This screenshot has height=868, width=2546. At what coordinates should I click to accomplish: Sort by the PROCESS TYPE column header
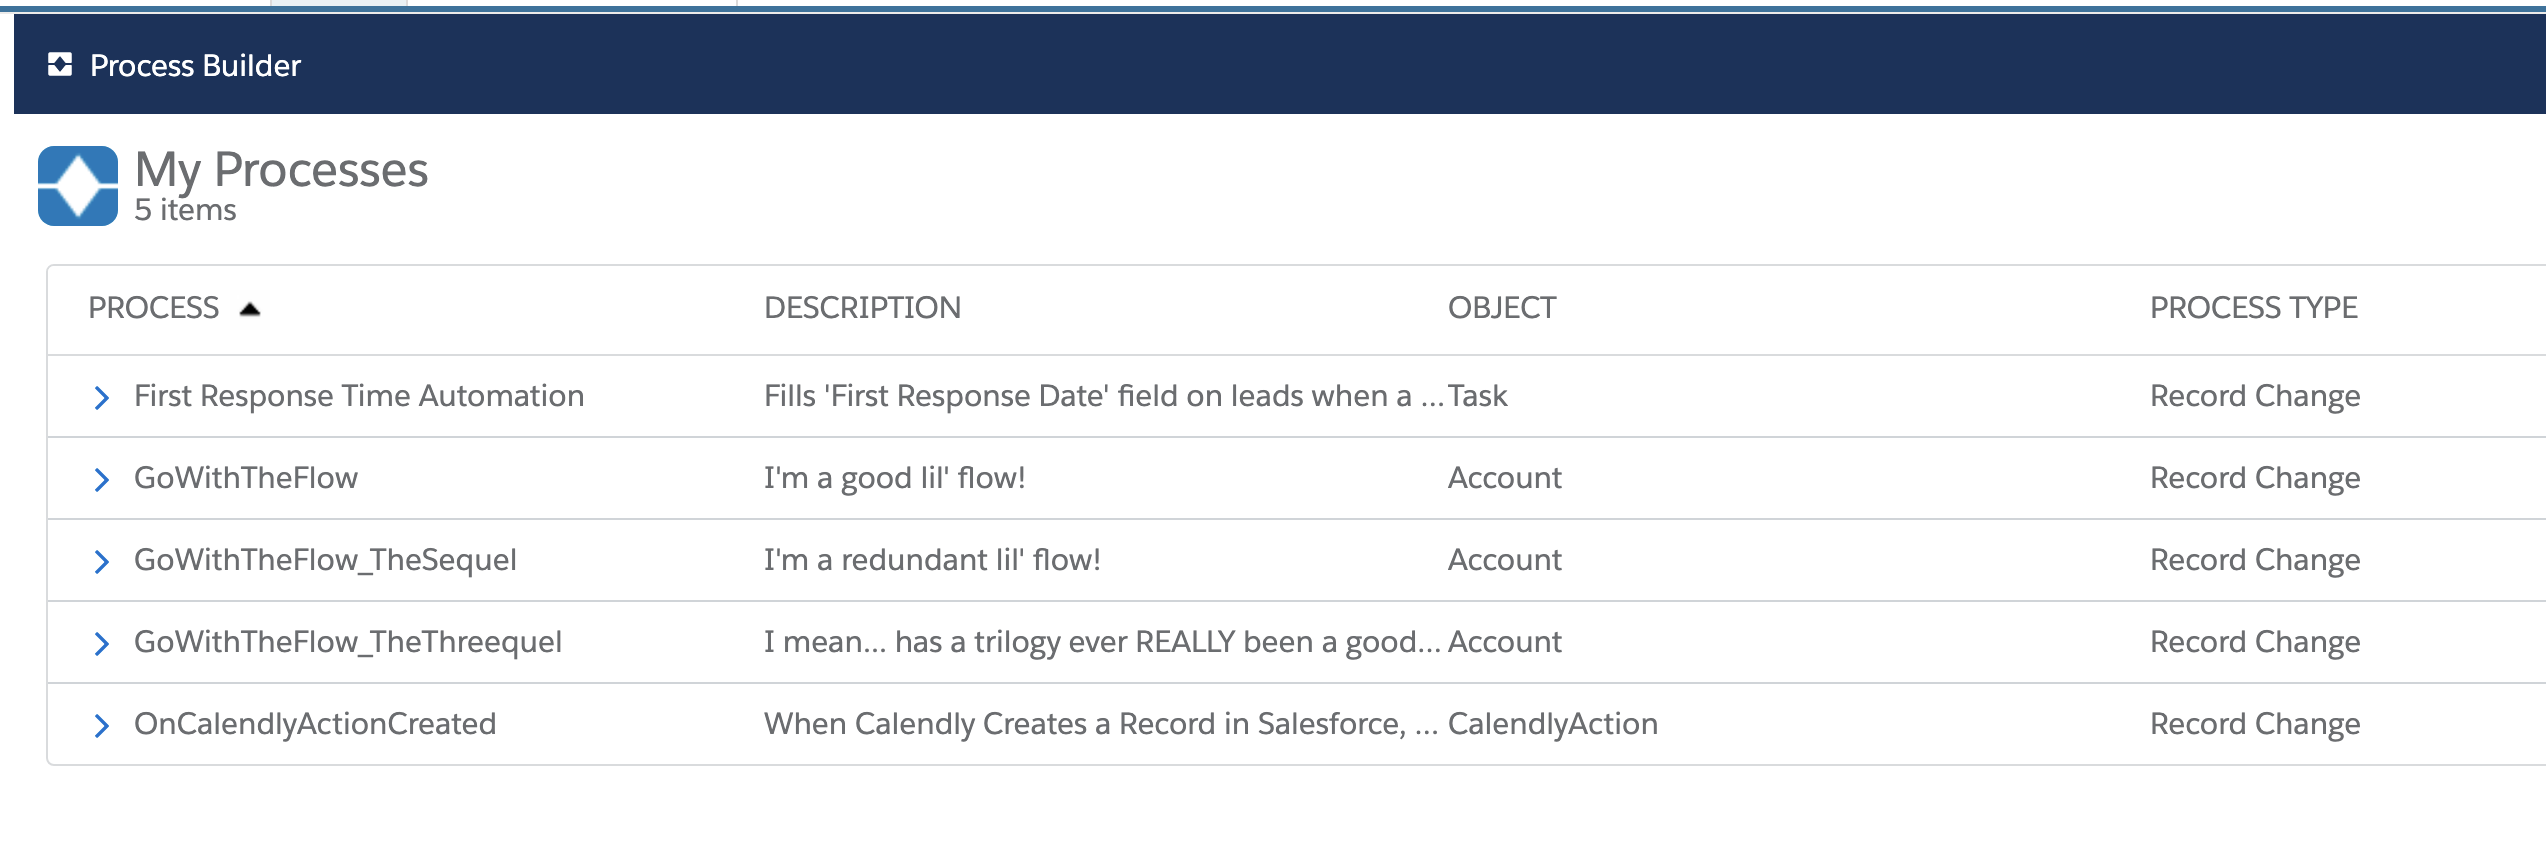tap(2254, 308)
